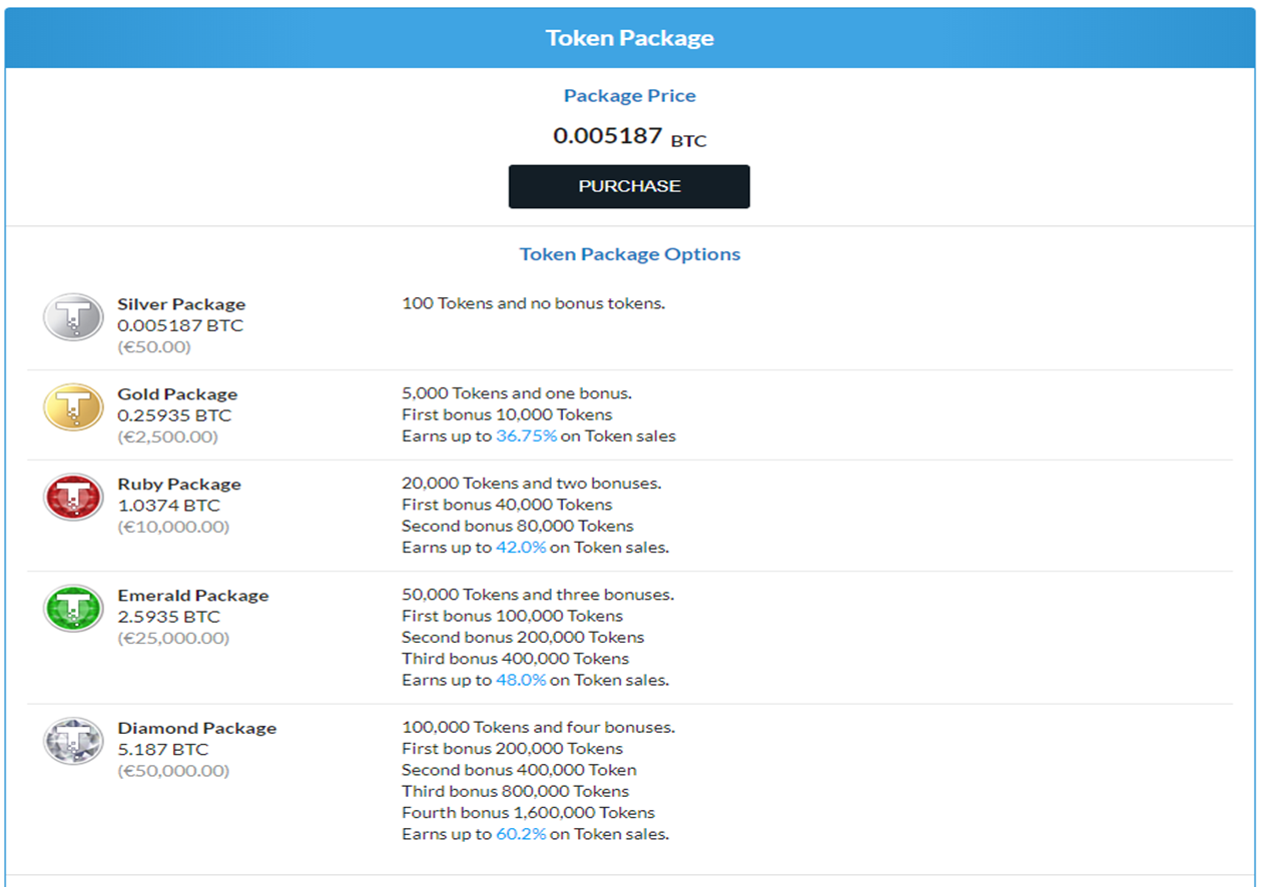Select the Diamond Package title
Viewport: 1261px width, 887px height.
click(197, 728)
